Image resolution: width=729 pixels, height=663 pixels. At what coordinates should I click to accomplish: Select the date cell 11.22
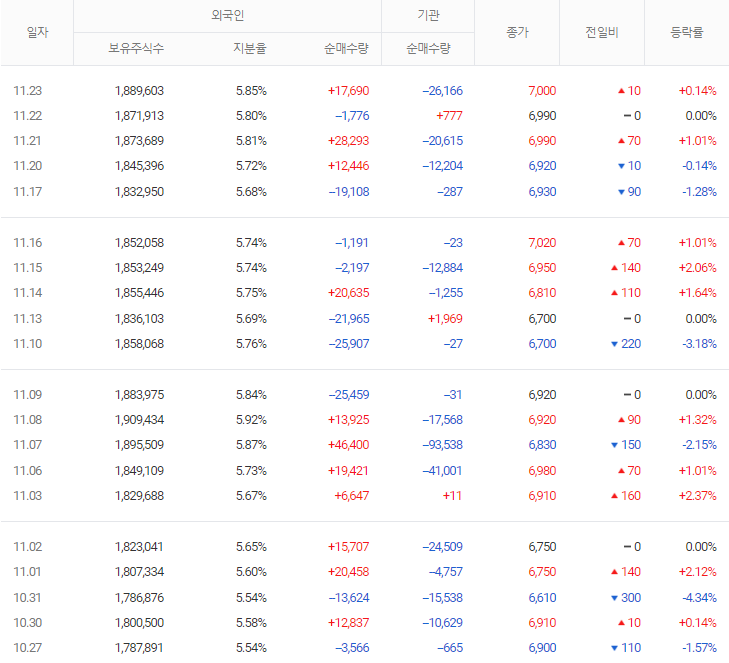click(x=28, y=116)
